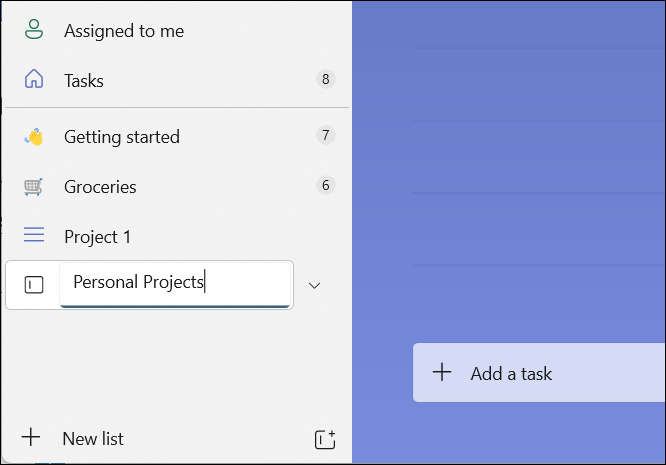Click the home icon beside Tasks
The image size is (666, 465).
point(34,80)
